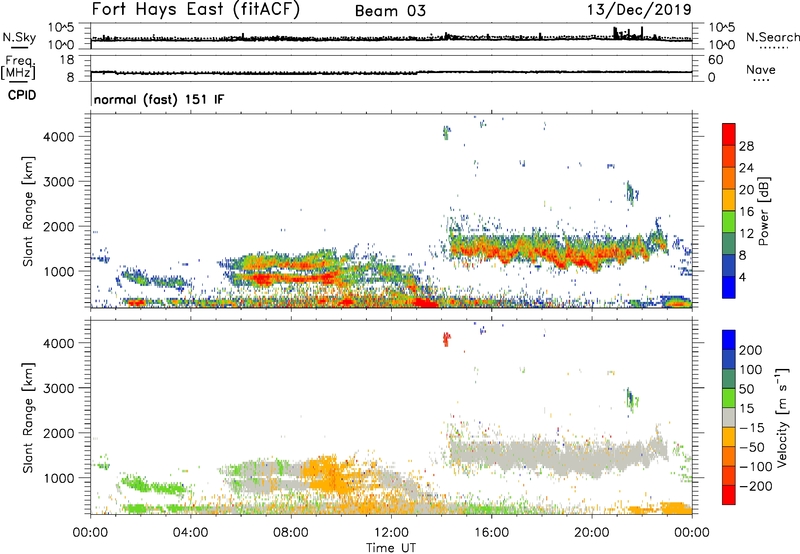
Task: Click the '04:00' time axis tick label
Action: [x=191, y=533]
